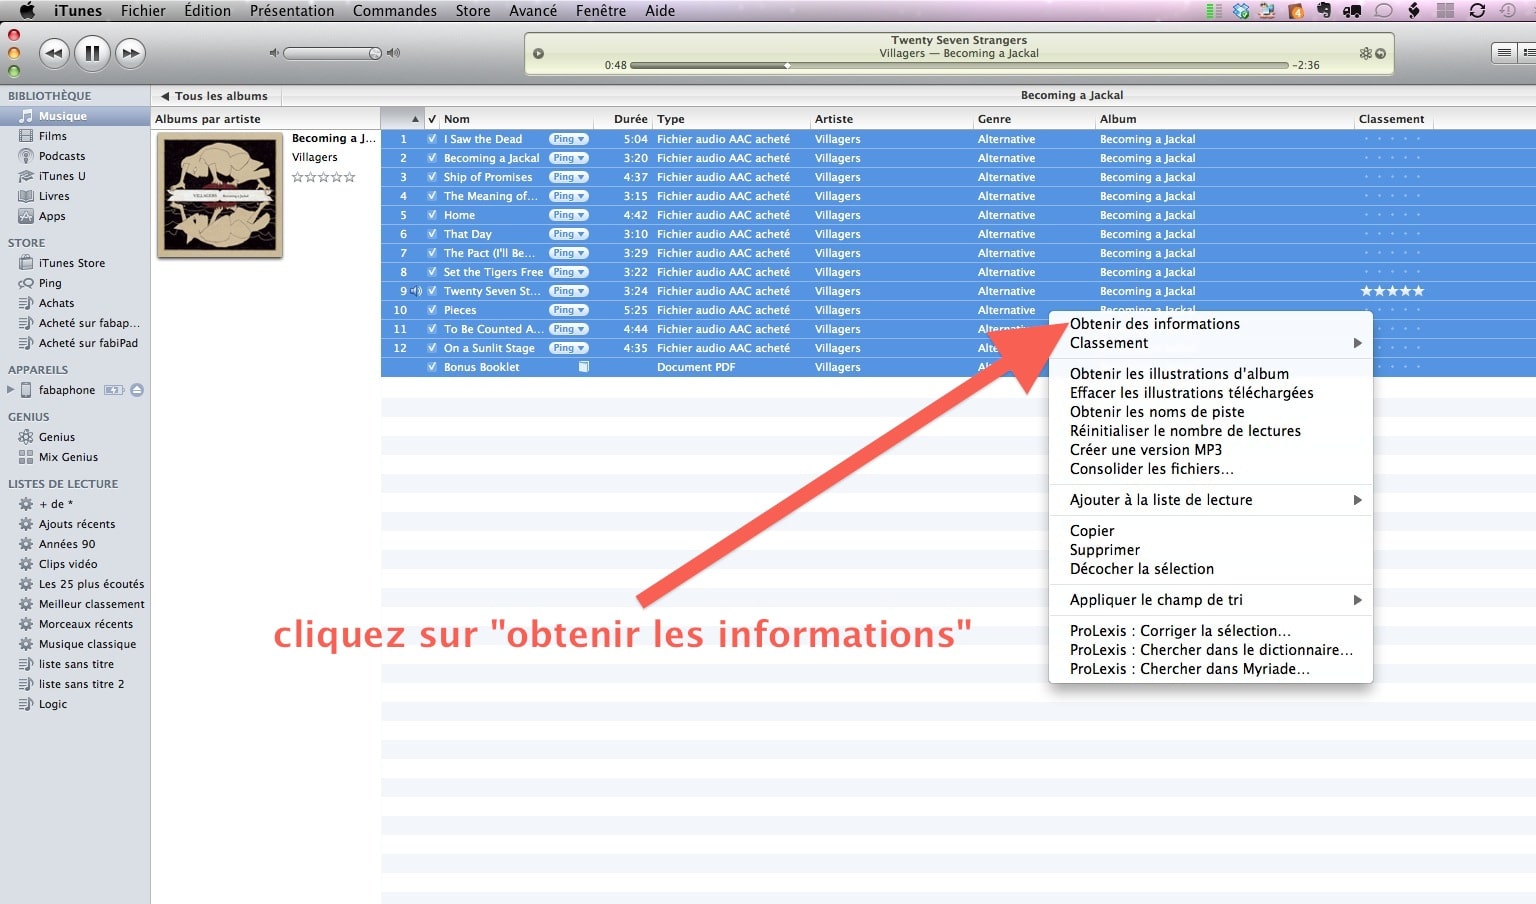
Task: Adjust the volume slider
Action: point(333,53)
